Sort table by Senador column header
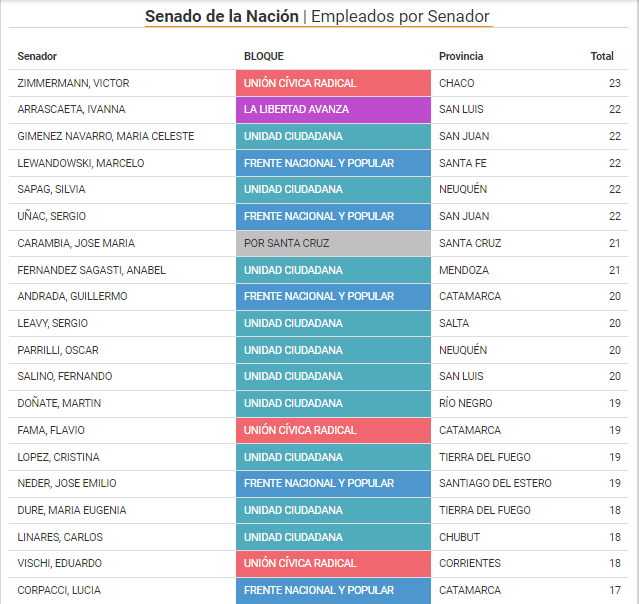Screen dimensions: 639x604 click(38, 56)
